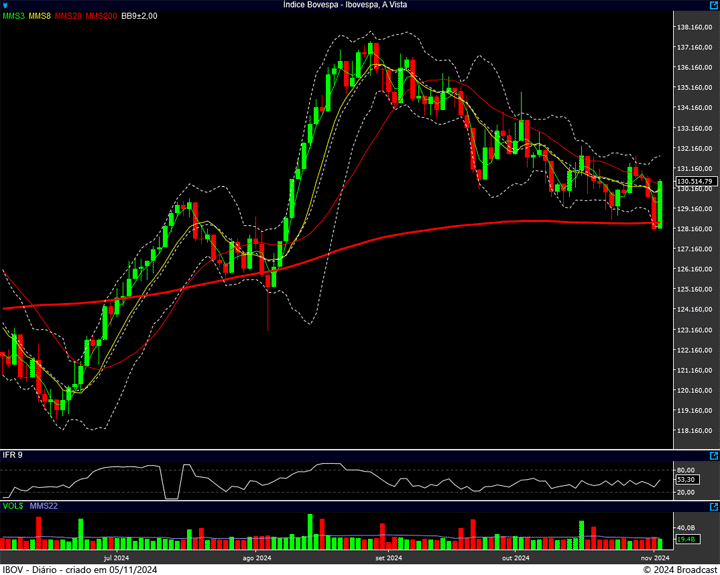Click the red pop-out icon in title bar
The width and height of the screenshot is (720, 575).
(x=714, y=5)
